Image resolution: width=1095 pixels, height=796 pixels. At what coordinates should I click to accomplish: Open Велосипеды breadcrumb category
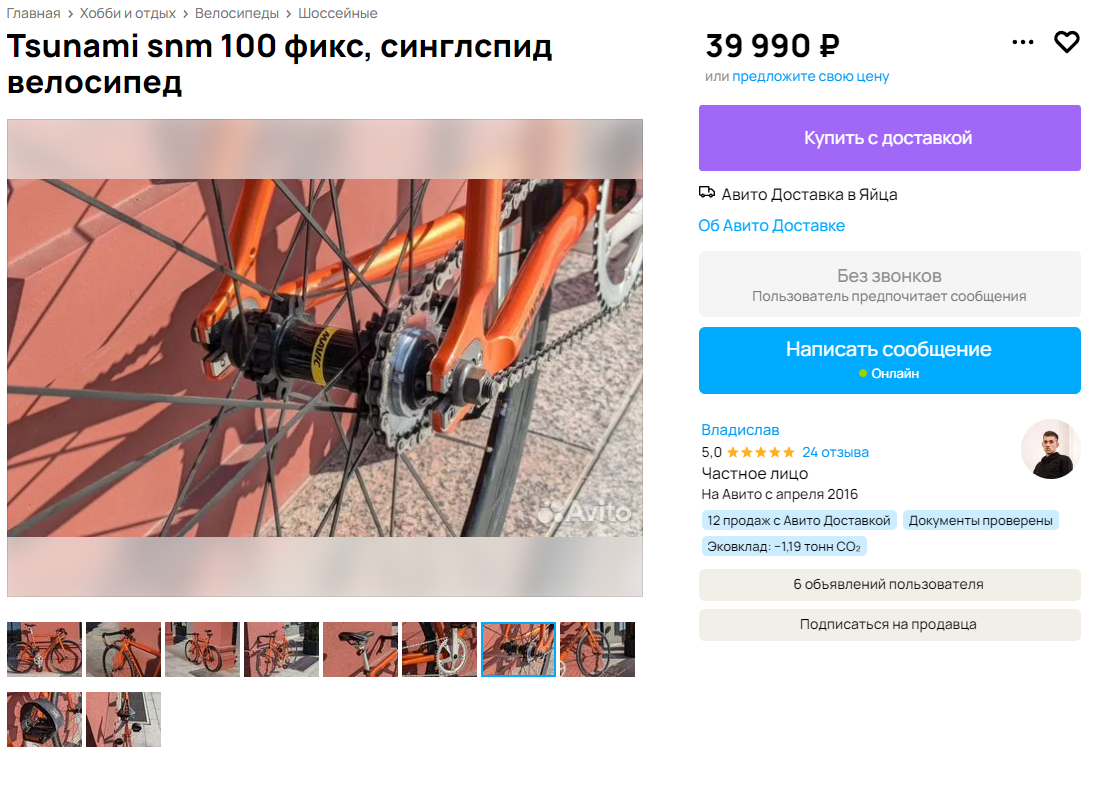(x=237, y=13)
